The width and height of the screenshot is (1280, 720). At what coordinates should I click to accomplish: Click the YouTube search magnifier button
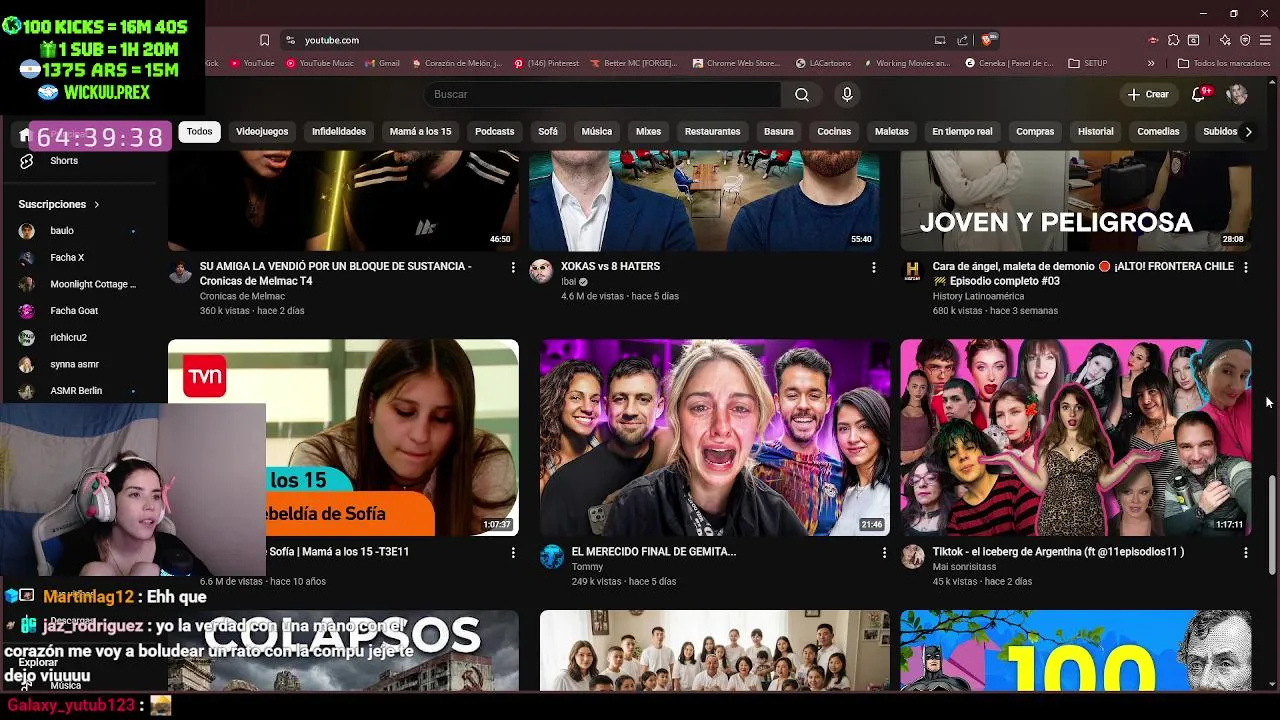coord(802,94)
